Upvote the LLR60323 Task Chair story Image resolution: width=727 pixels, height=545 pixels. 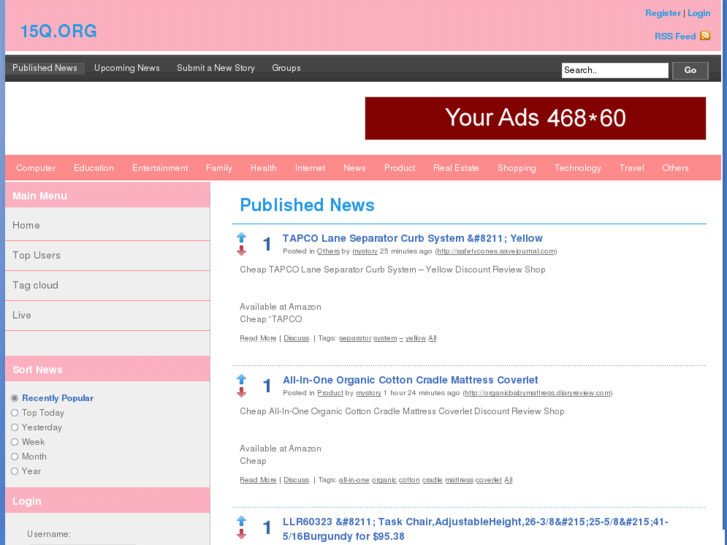[x=242, y=521]
